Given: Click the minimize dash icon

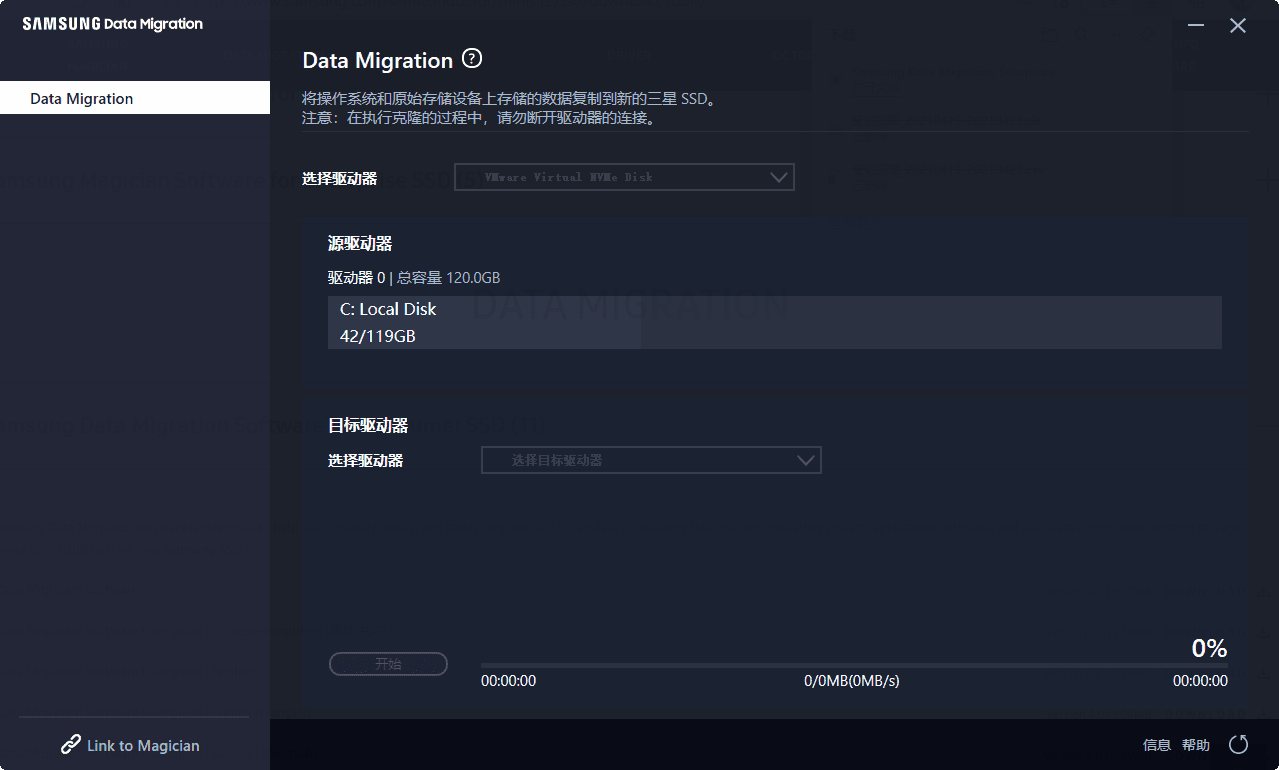Looking at the screenshot, I should click(x=1195, y=26).
